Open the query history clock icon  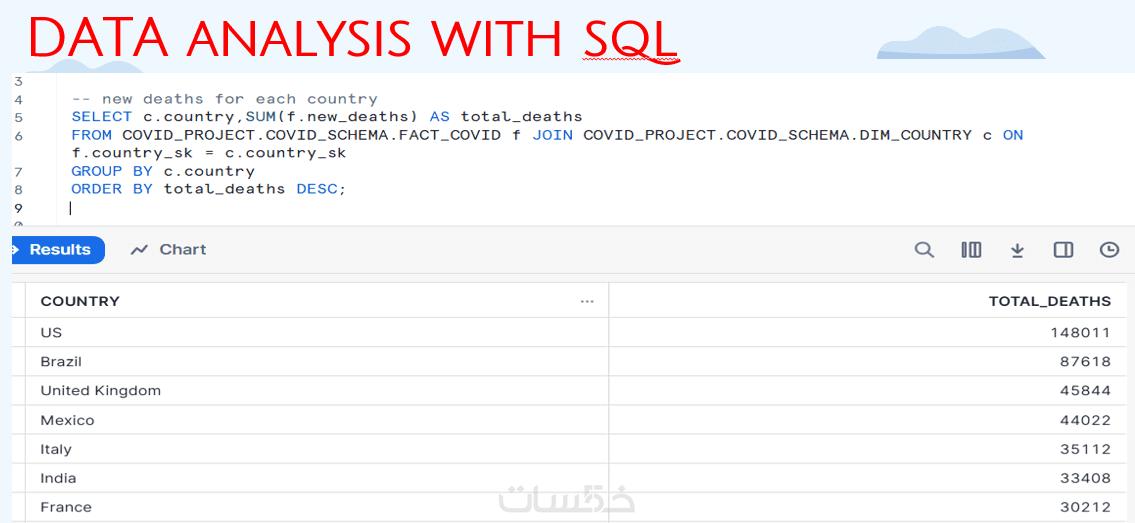(1109, 250)
